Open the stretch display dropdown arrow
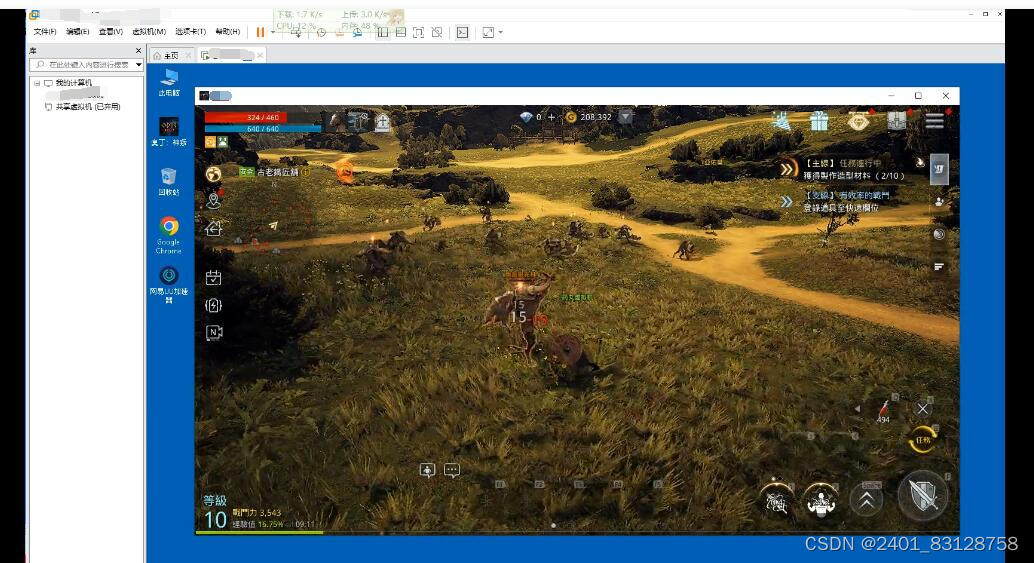 (501, 32)
